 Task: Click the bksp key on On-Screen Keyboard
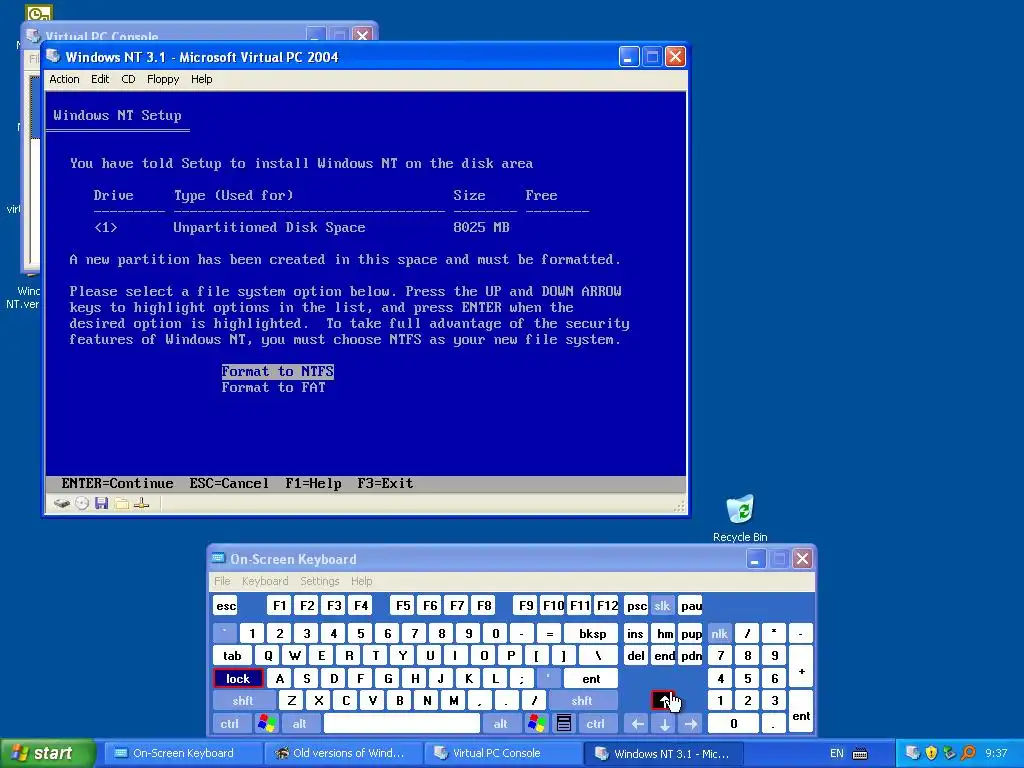tap(592, 633)
